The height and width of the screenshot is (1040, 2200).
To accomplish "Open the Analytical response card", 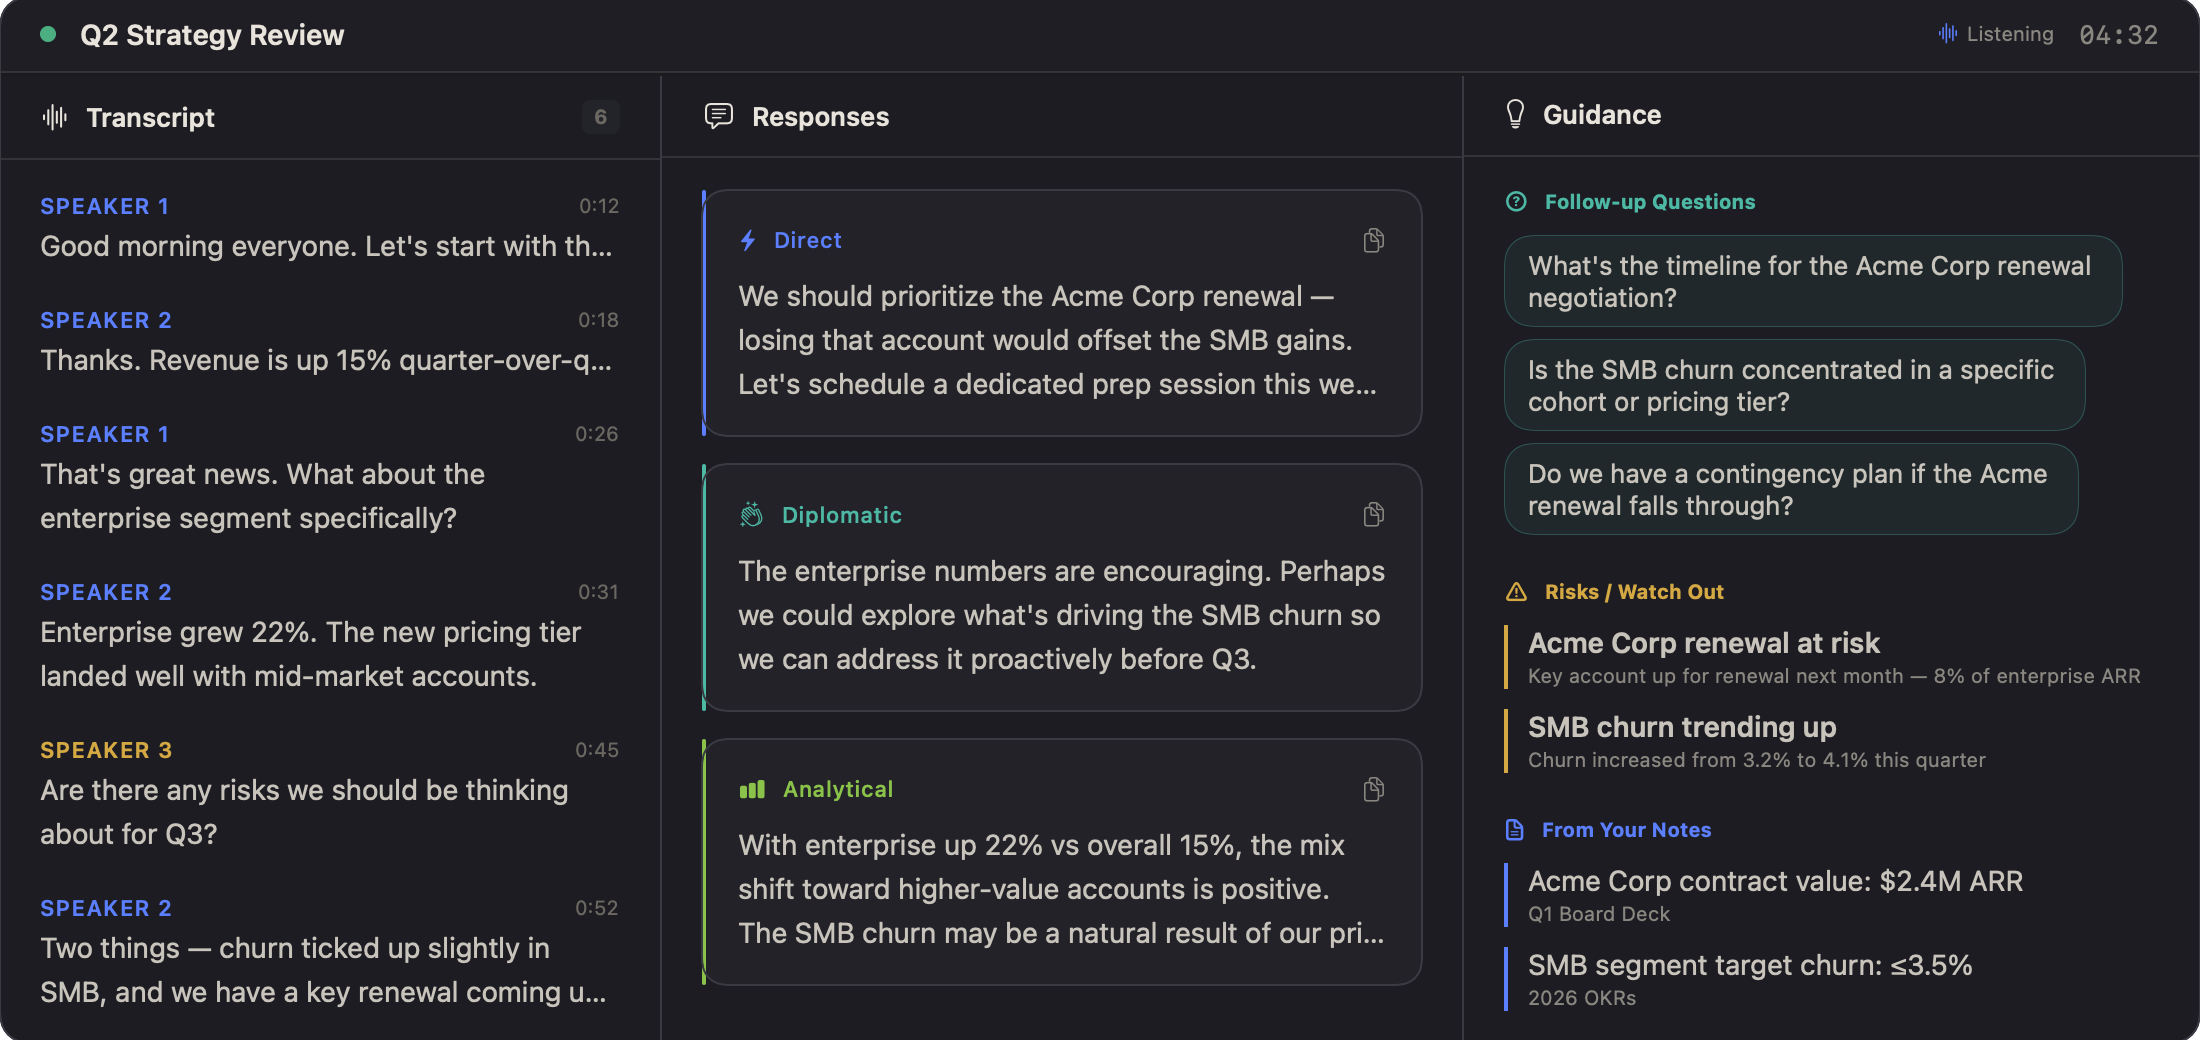I will pyautogui.click(x=1062, y=862).
